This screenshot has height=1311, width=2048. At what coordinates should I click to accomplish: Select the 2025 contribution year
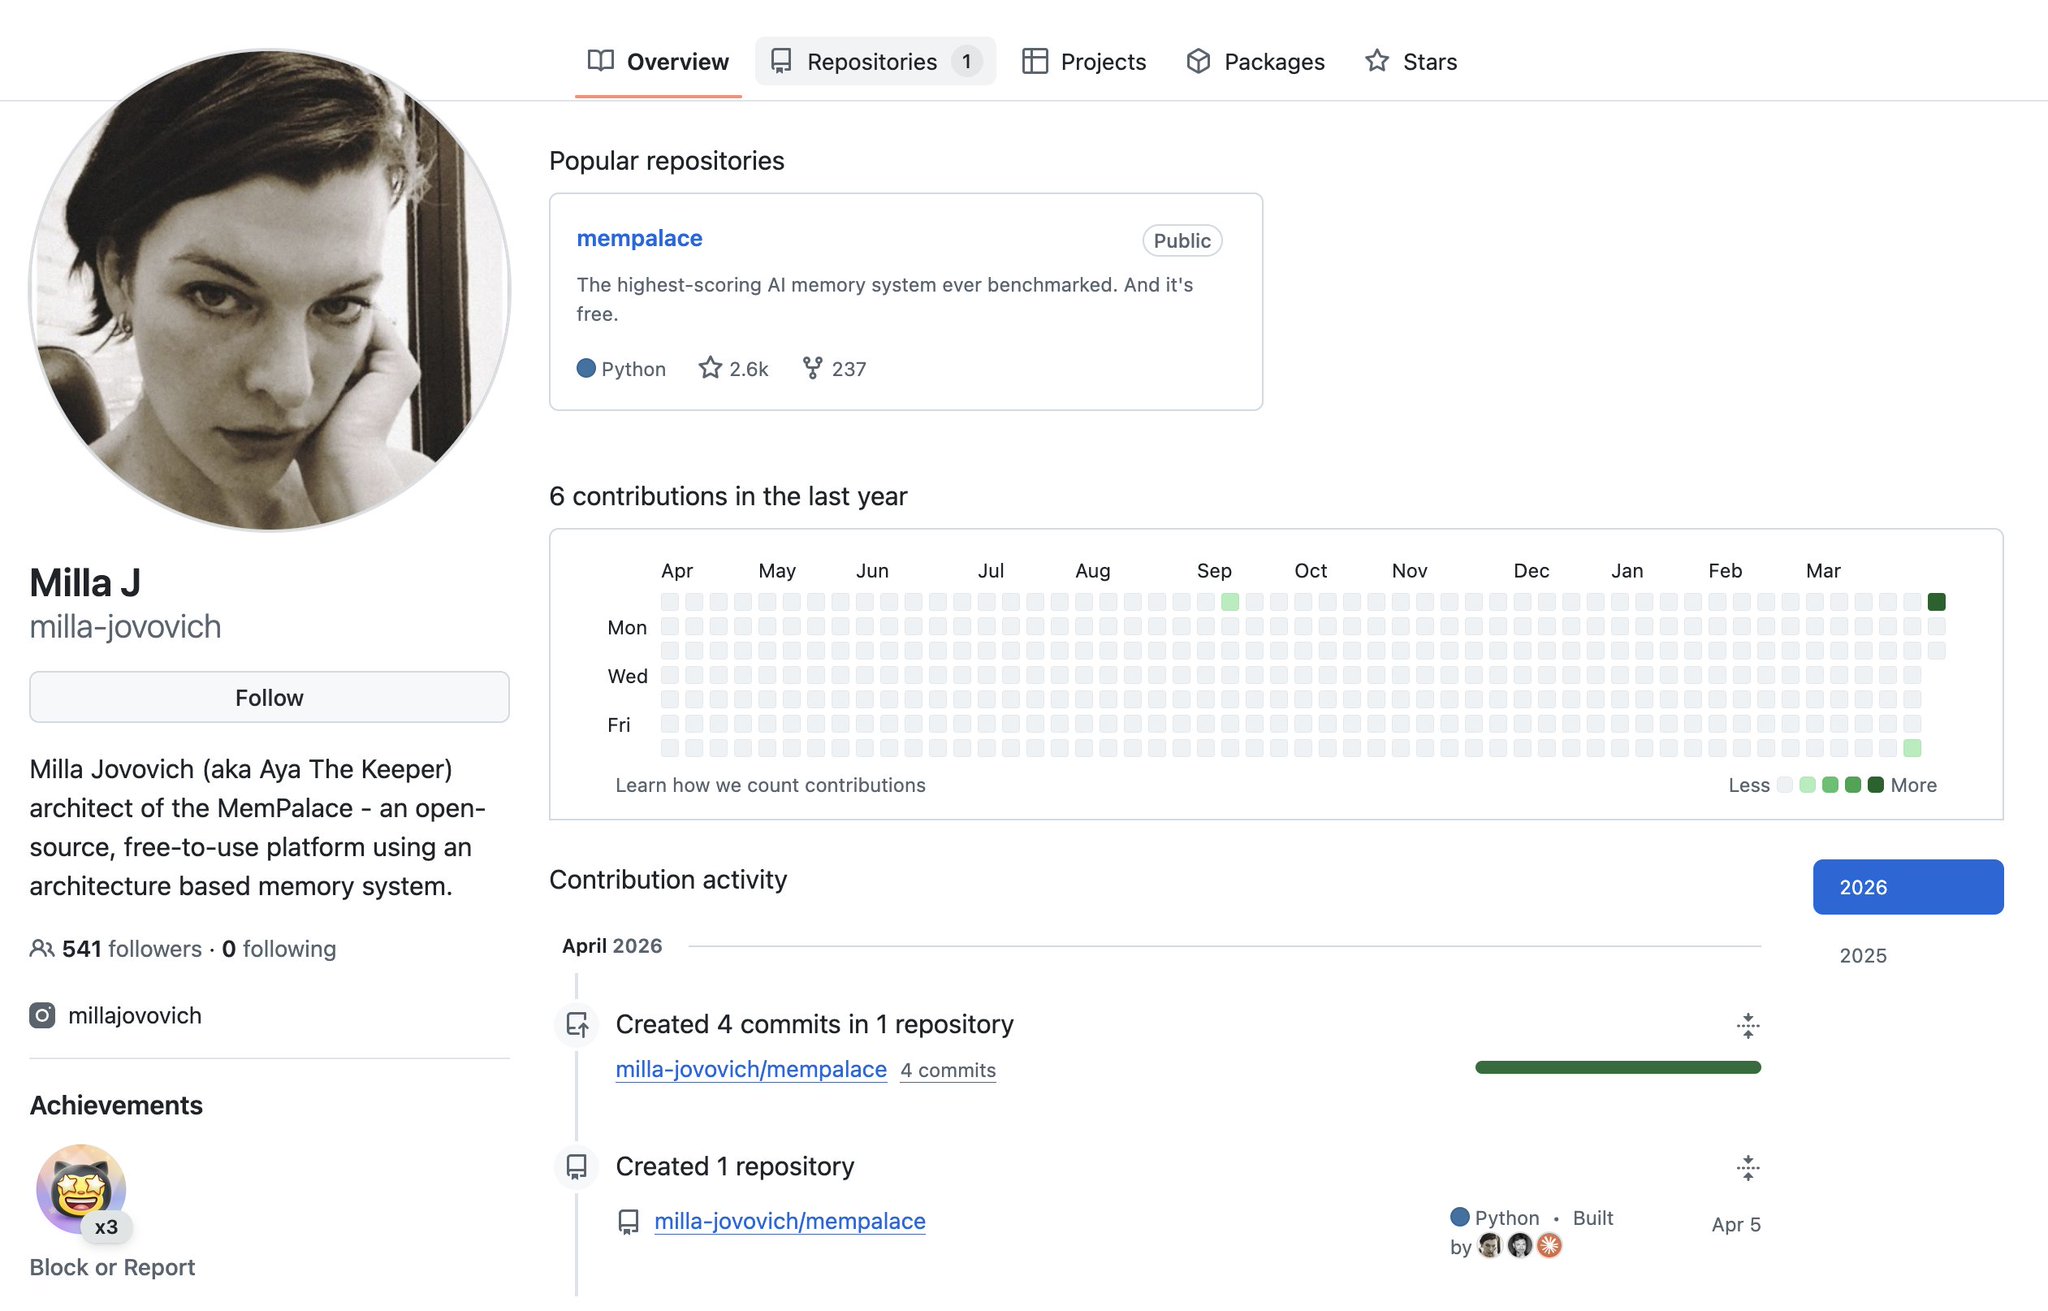1863,955
